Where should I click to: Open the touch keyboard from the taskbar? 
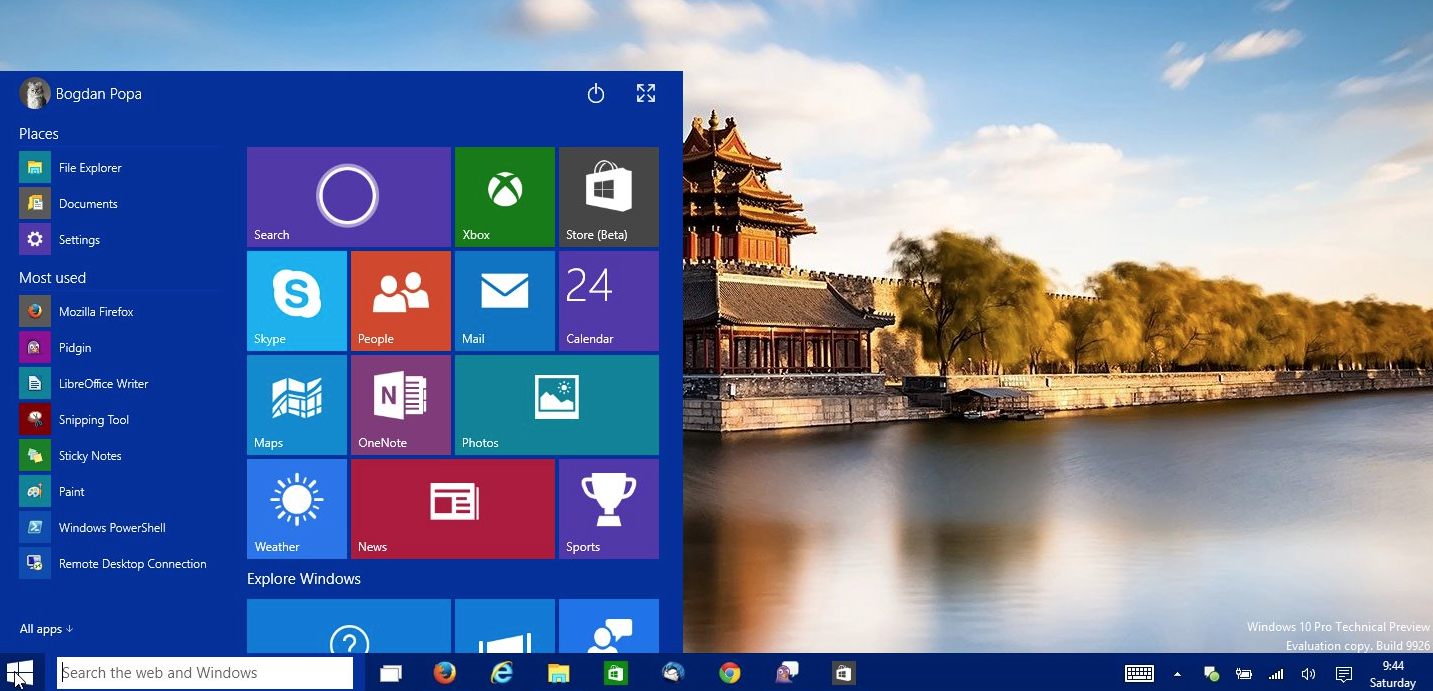(1140, 674)
